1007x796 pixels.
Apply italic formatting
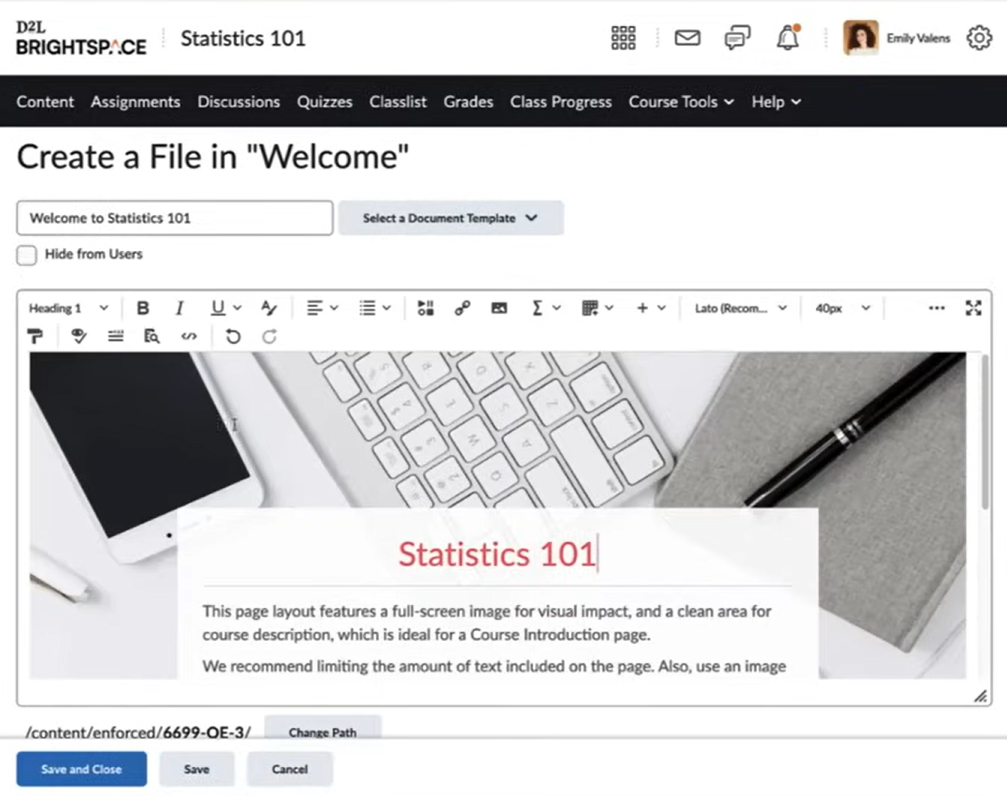tap(179, 308)
